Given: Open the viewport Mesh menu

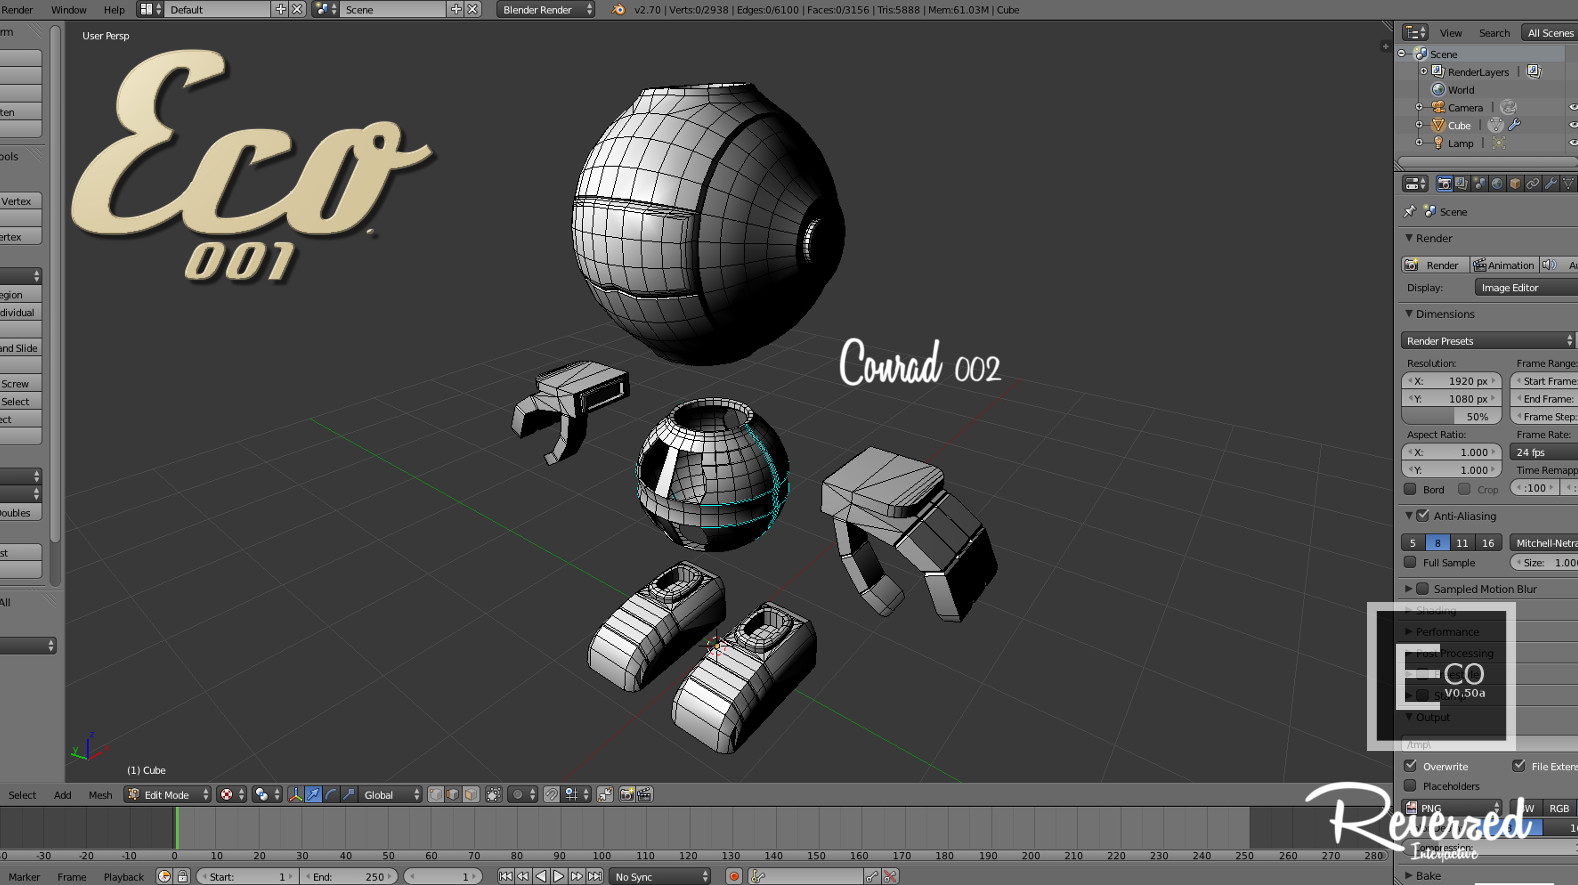Looking at the screenshot, I should pyautogui.click(x=101, y=795).
